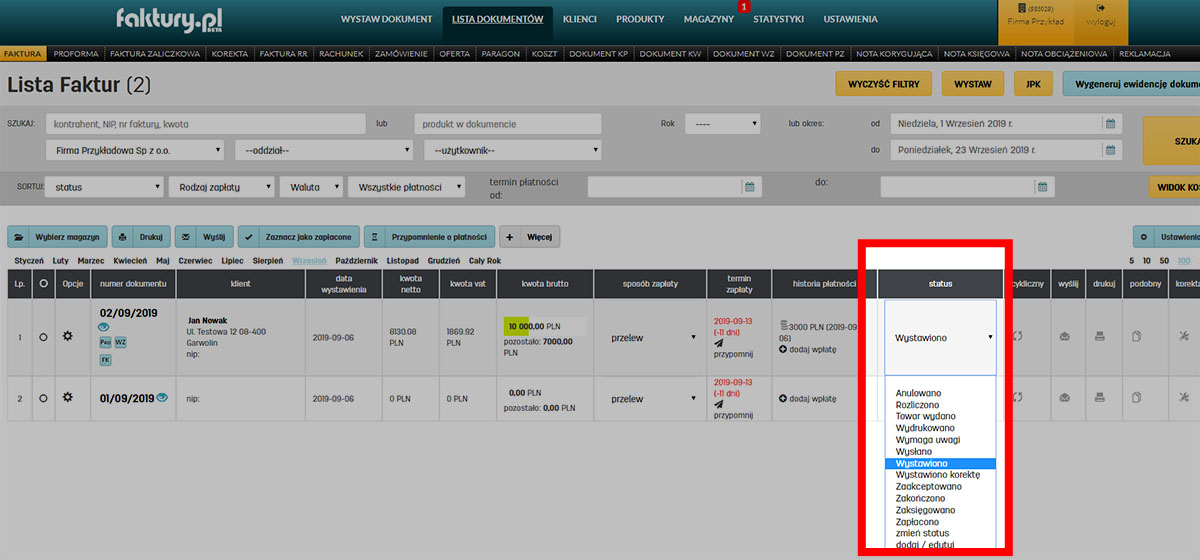The width and height of the screenshot is (1200, 560).
Task: Select the radio button for row 2
Action: pos(42,398)
